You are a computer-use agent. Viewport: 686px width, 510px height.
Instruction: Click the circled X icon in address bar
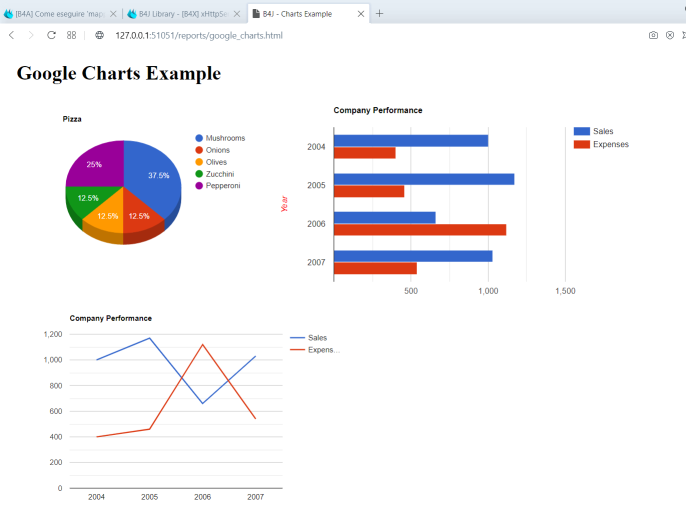(x=670, y=35)
